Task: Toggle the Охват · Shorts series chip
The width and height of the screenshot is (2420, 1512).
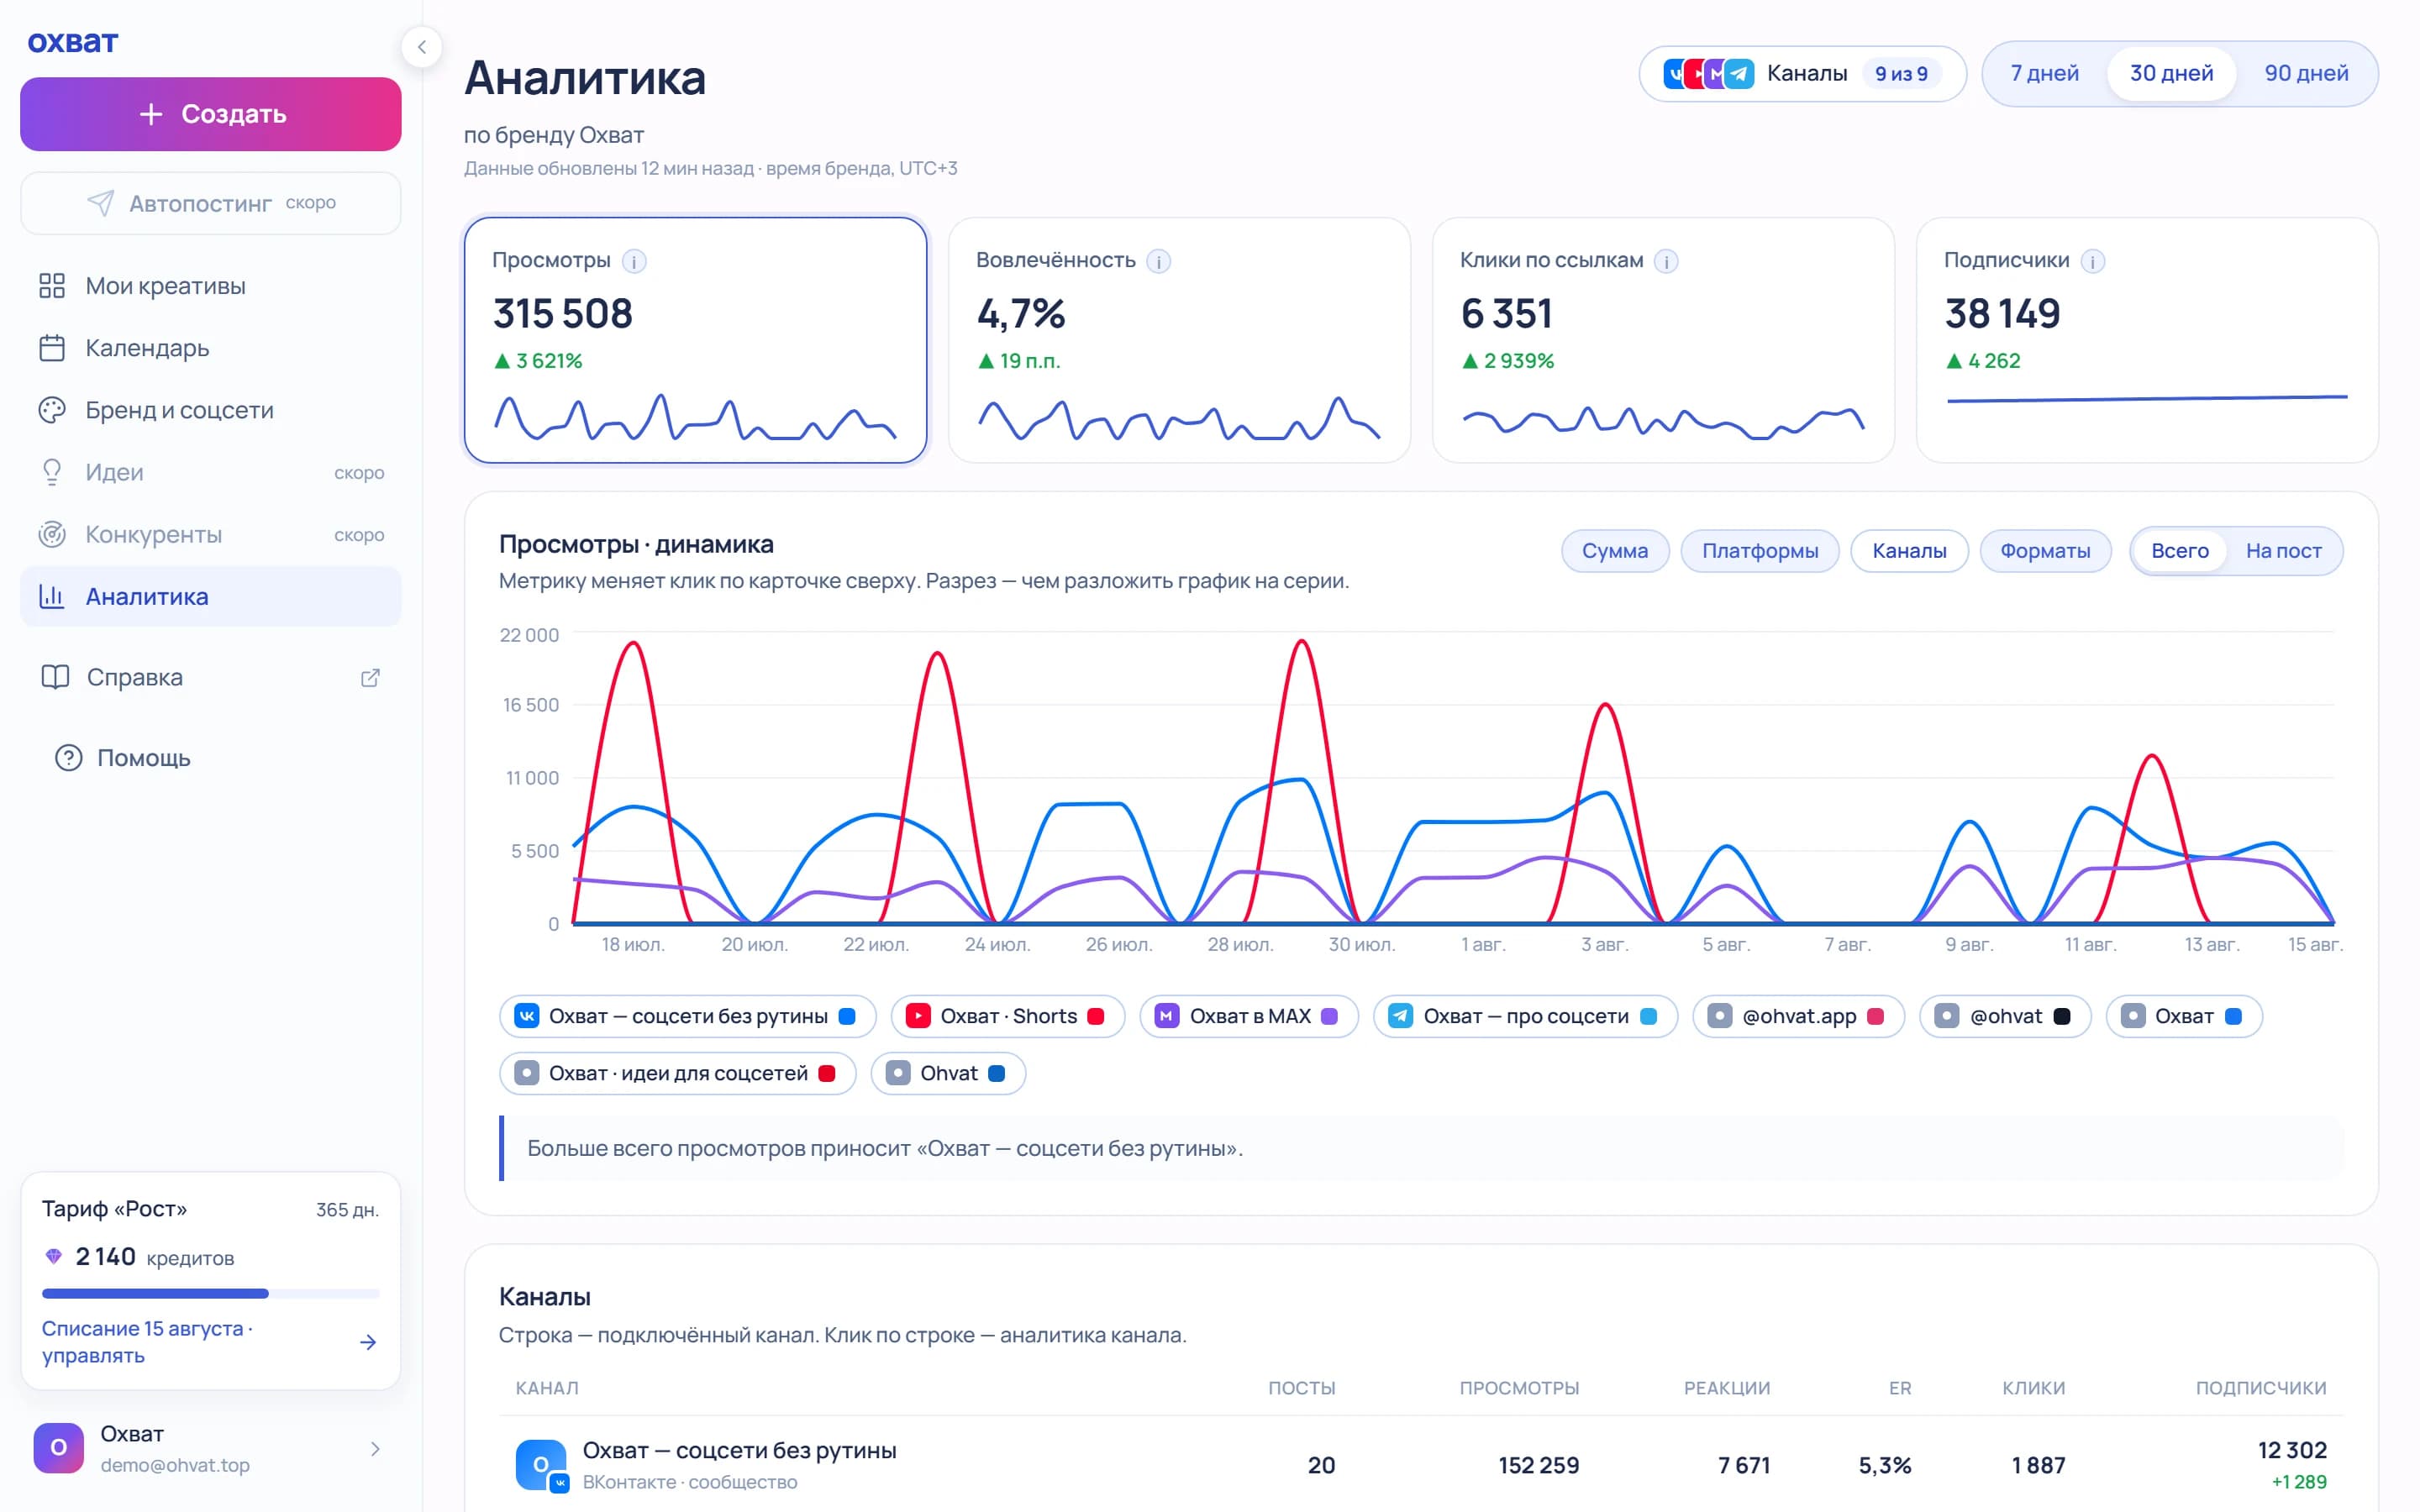Action: click(x=1008, y=1016)
